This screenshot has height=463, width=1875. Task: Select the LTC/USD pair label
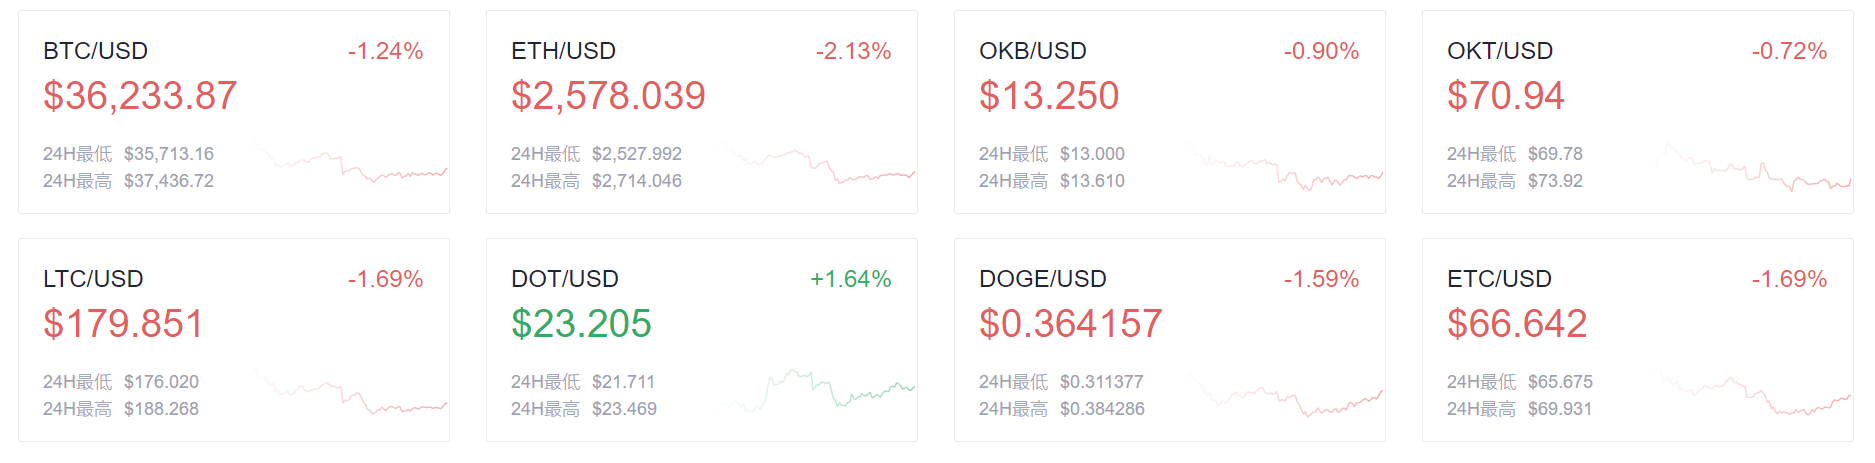[x=93, y=279]
